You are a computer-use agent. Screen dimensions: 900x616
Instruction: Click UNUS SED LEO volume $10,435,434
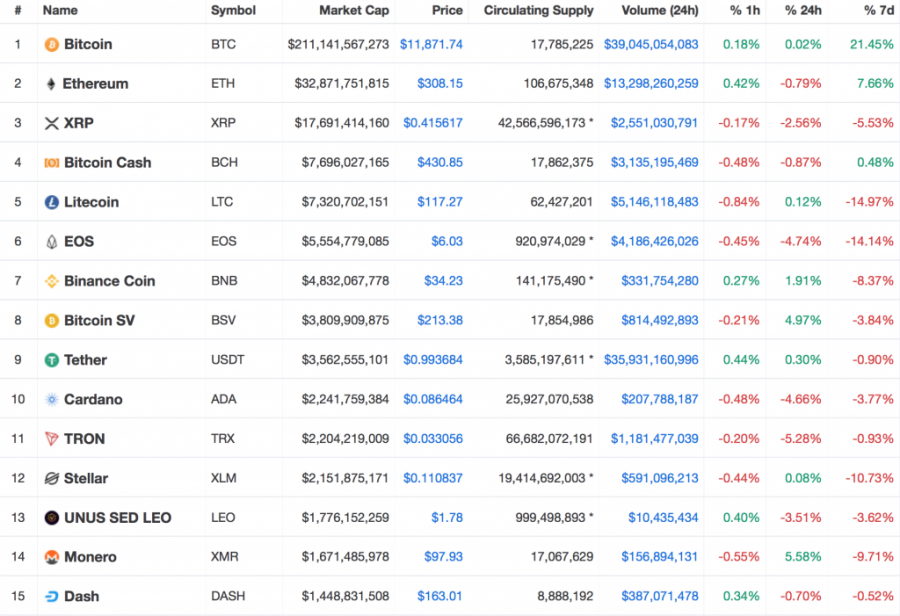pyautogui.click(x=663, y=518)
